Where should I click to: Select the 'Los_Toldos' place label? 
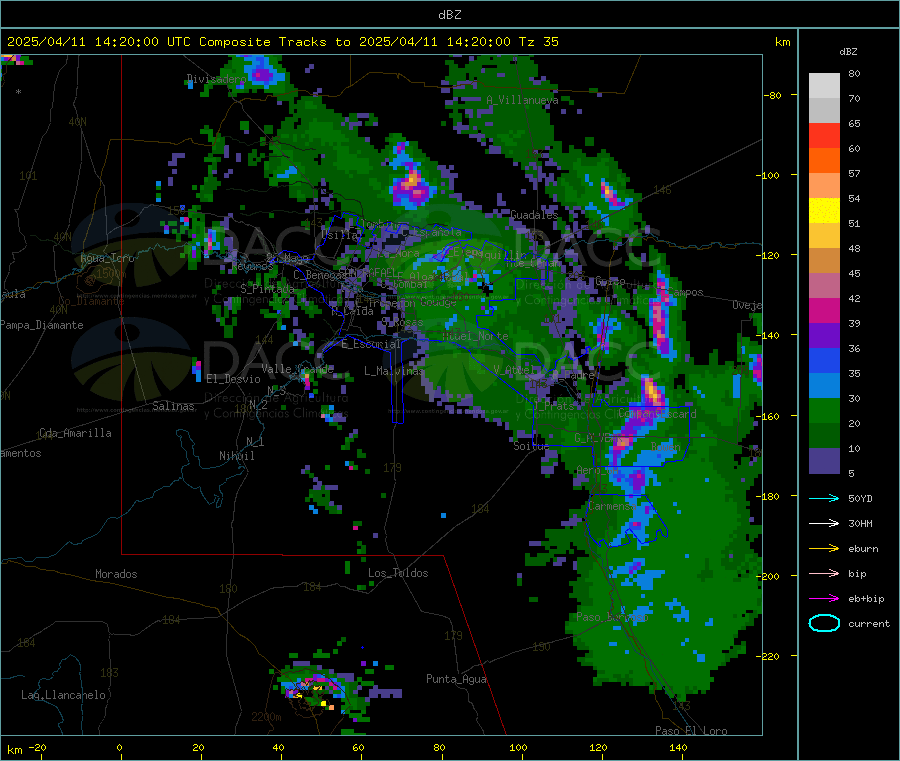398,573
